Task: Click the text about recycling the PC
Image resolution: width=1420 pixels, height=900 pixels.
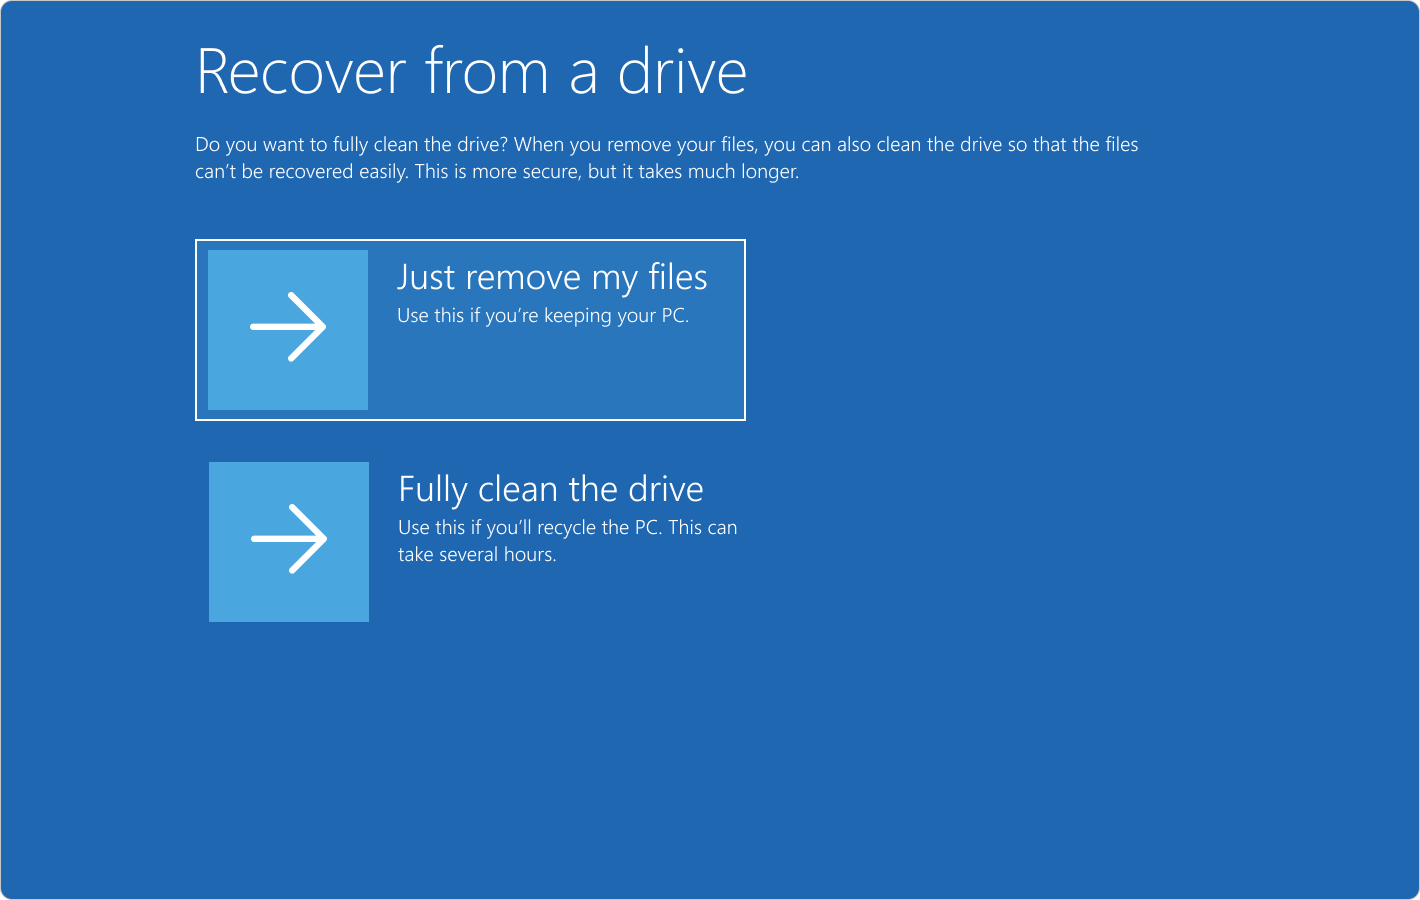Action: (x=568, y=540)
